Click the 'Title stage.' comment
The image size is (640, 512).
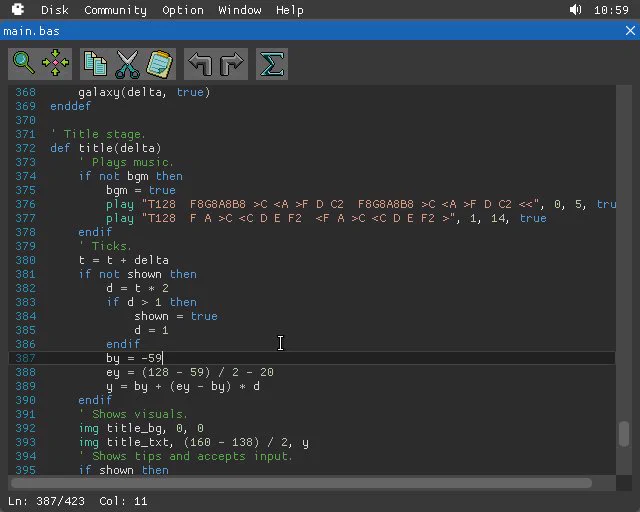tap(98, 134)
